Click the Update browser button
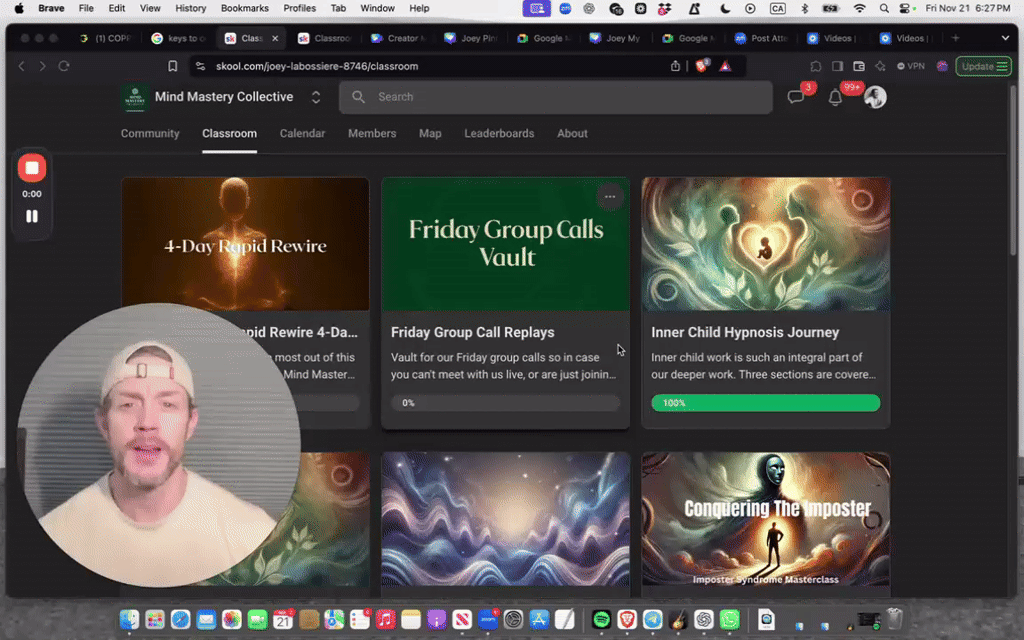The image size is (1024, 640). (x=984, y=65)
